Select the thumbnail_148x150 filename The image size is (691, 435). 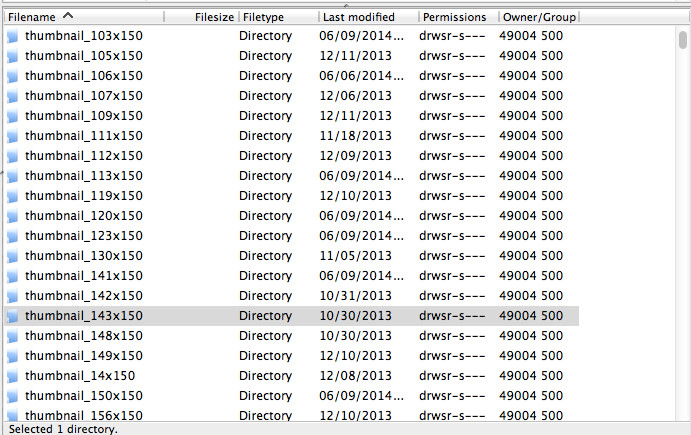tap(84, 336)
